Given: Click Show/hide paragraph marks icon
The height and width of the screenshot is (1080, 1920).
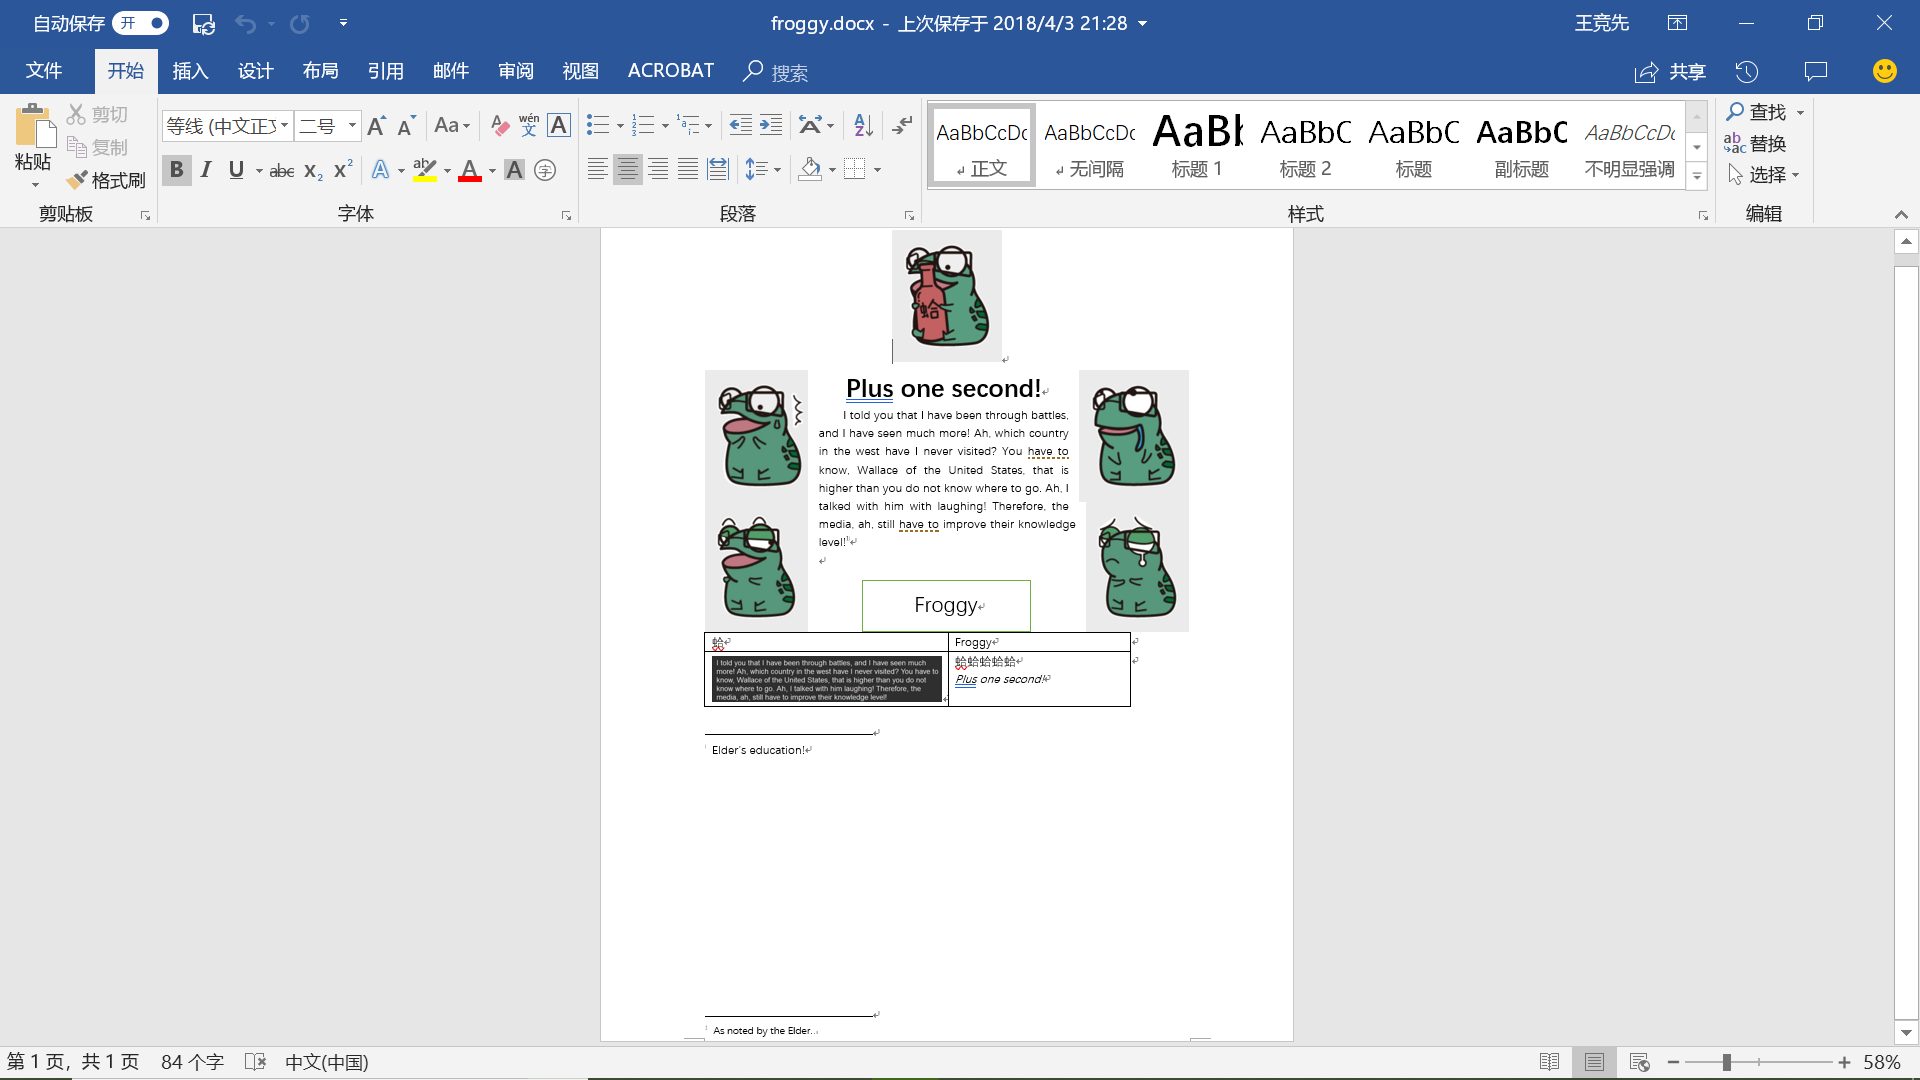Looking at the screenshot, I should pyautogui.click(x=902, y=126).
